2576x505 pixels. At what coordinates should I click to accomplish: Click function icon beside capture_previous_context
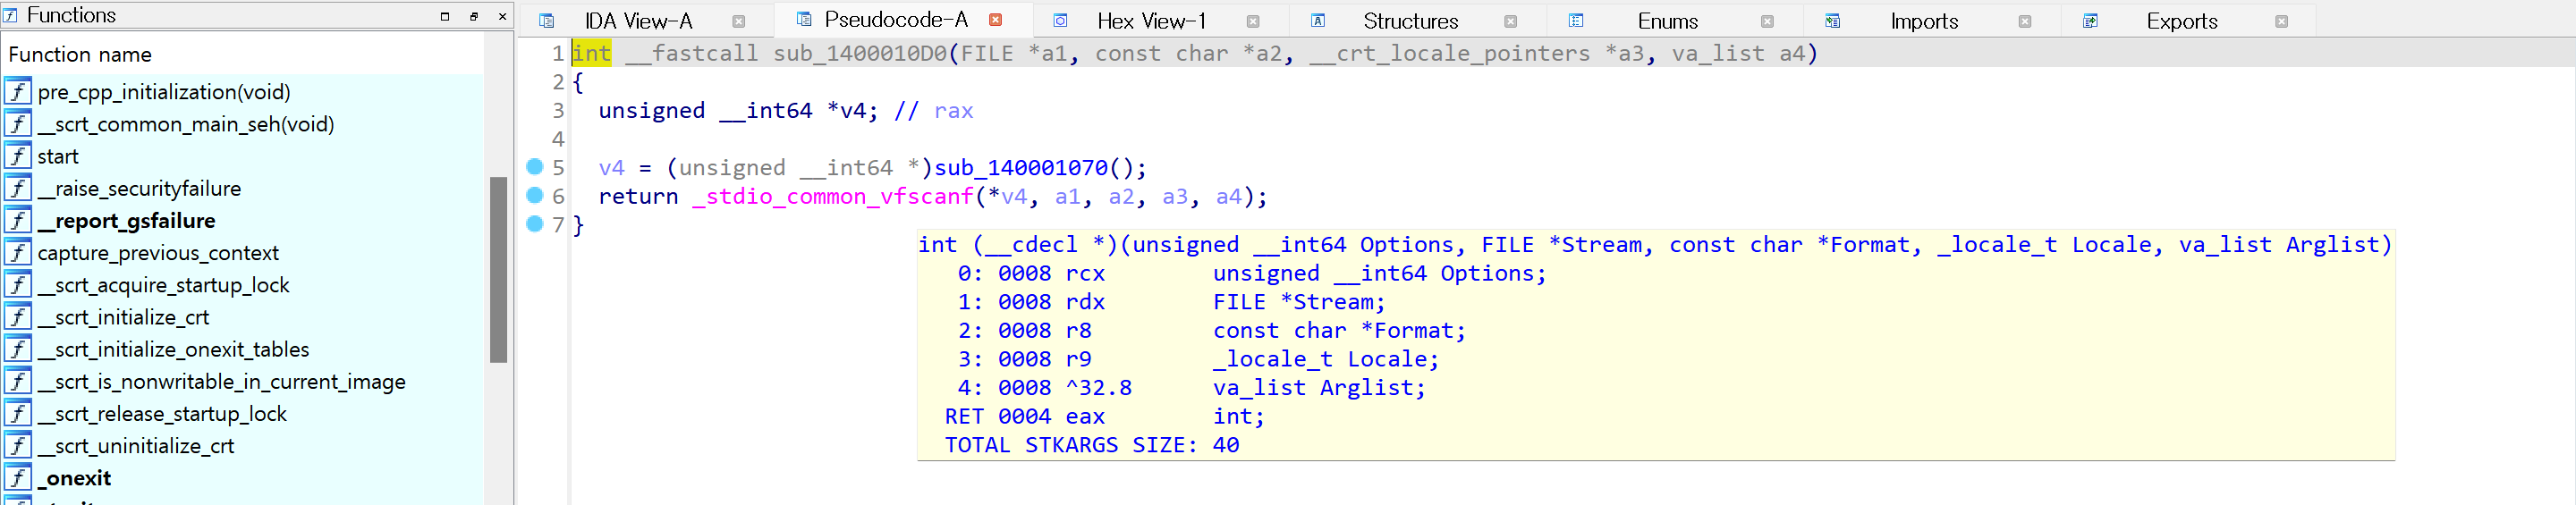coord(18,253)
